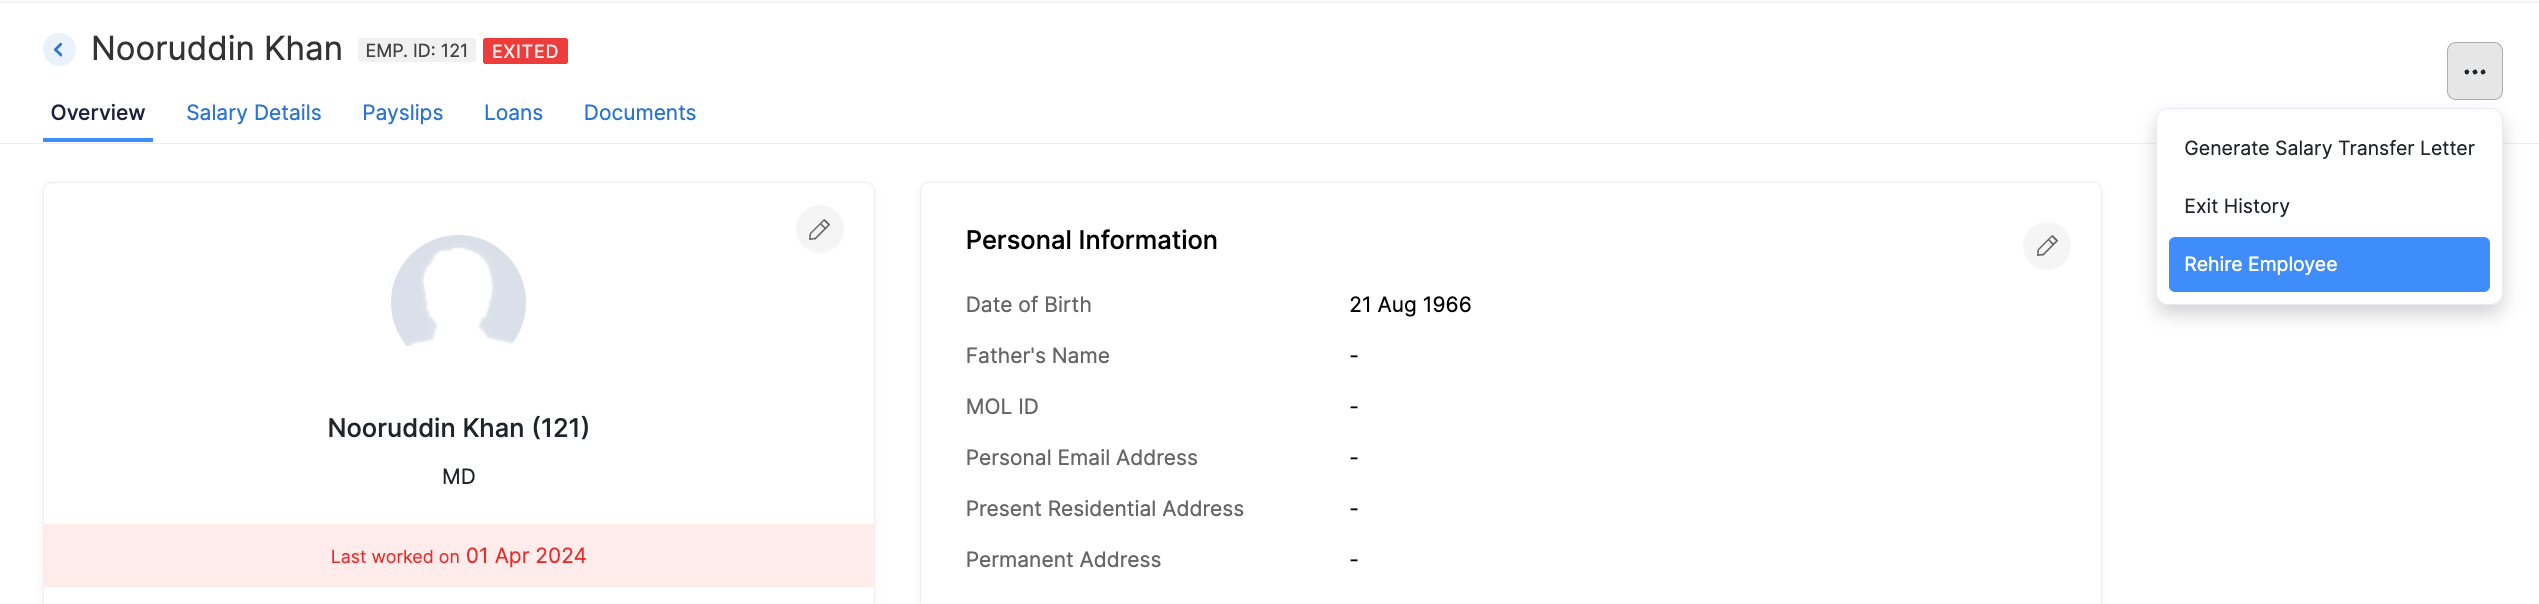This screenshot has height=604, width=2539.
Task: Select Generate Salary Transfer Letter
Action: pos(2328,148)
